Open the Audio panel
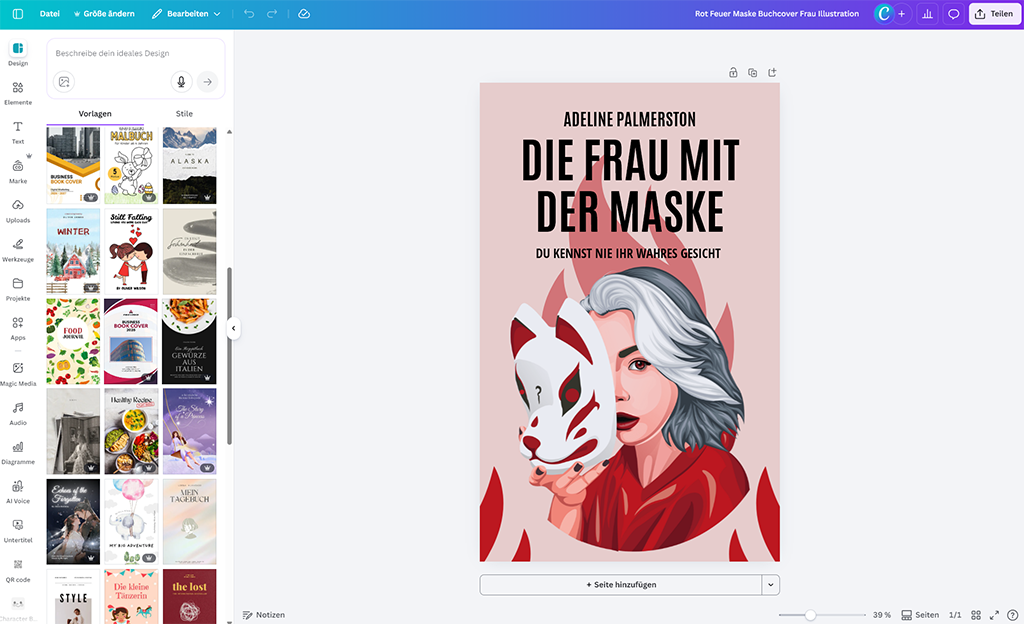 [17, 412]
